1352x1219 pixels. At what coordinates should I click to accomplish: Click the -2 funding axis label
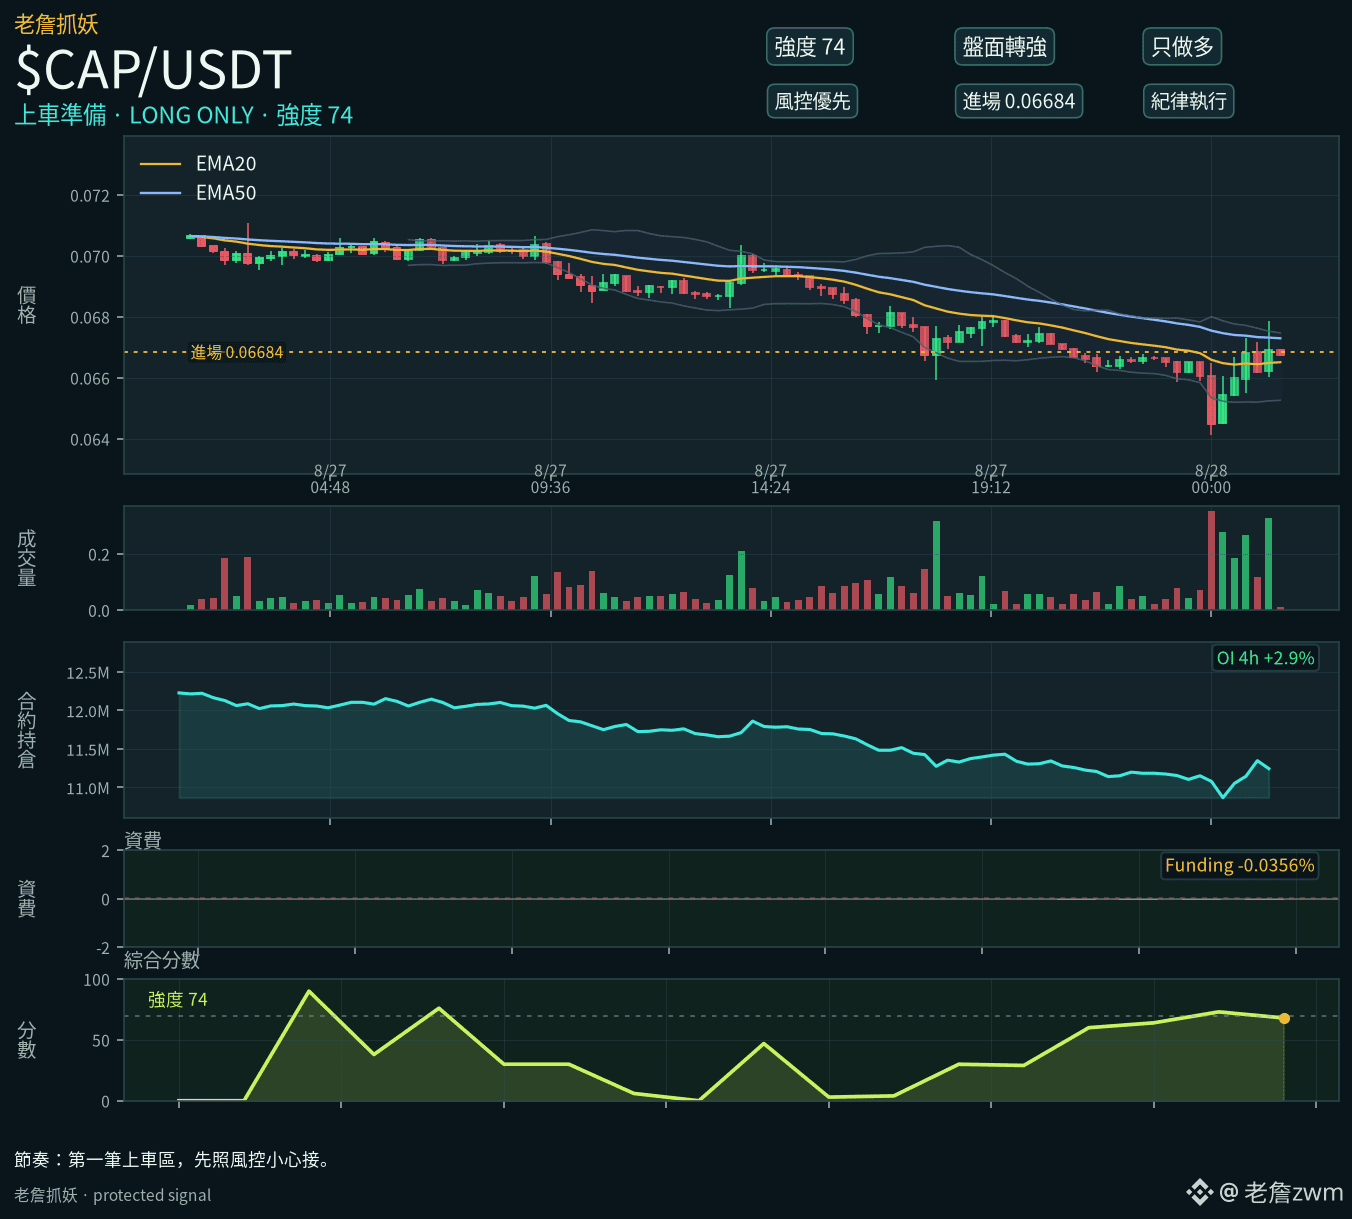point(103,948)
